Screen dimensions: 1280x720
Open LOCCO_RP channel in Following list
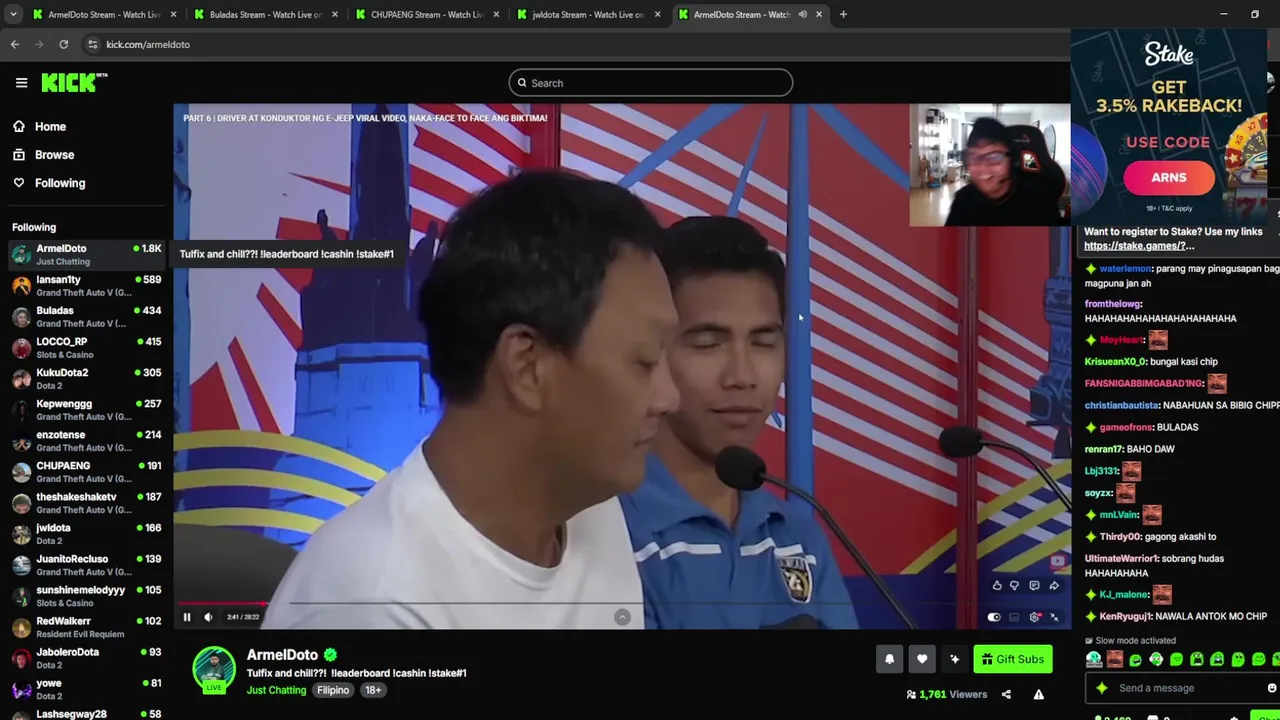point(86,348)
